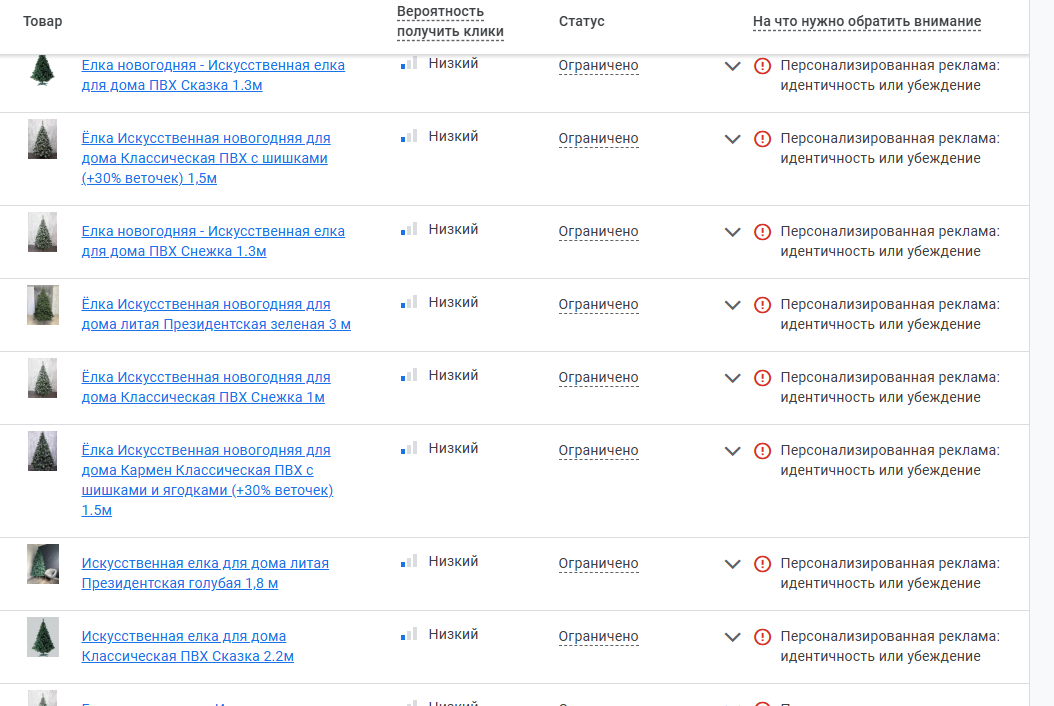Click thumbnail of Классическая с шишками 1,5м tree
Viewport: 1054px width, 706px height.
tap(42, 139)
